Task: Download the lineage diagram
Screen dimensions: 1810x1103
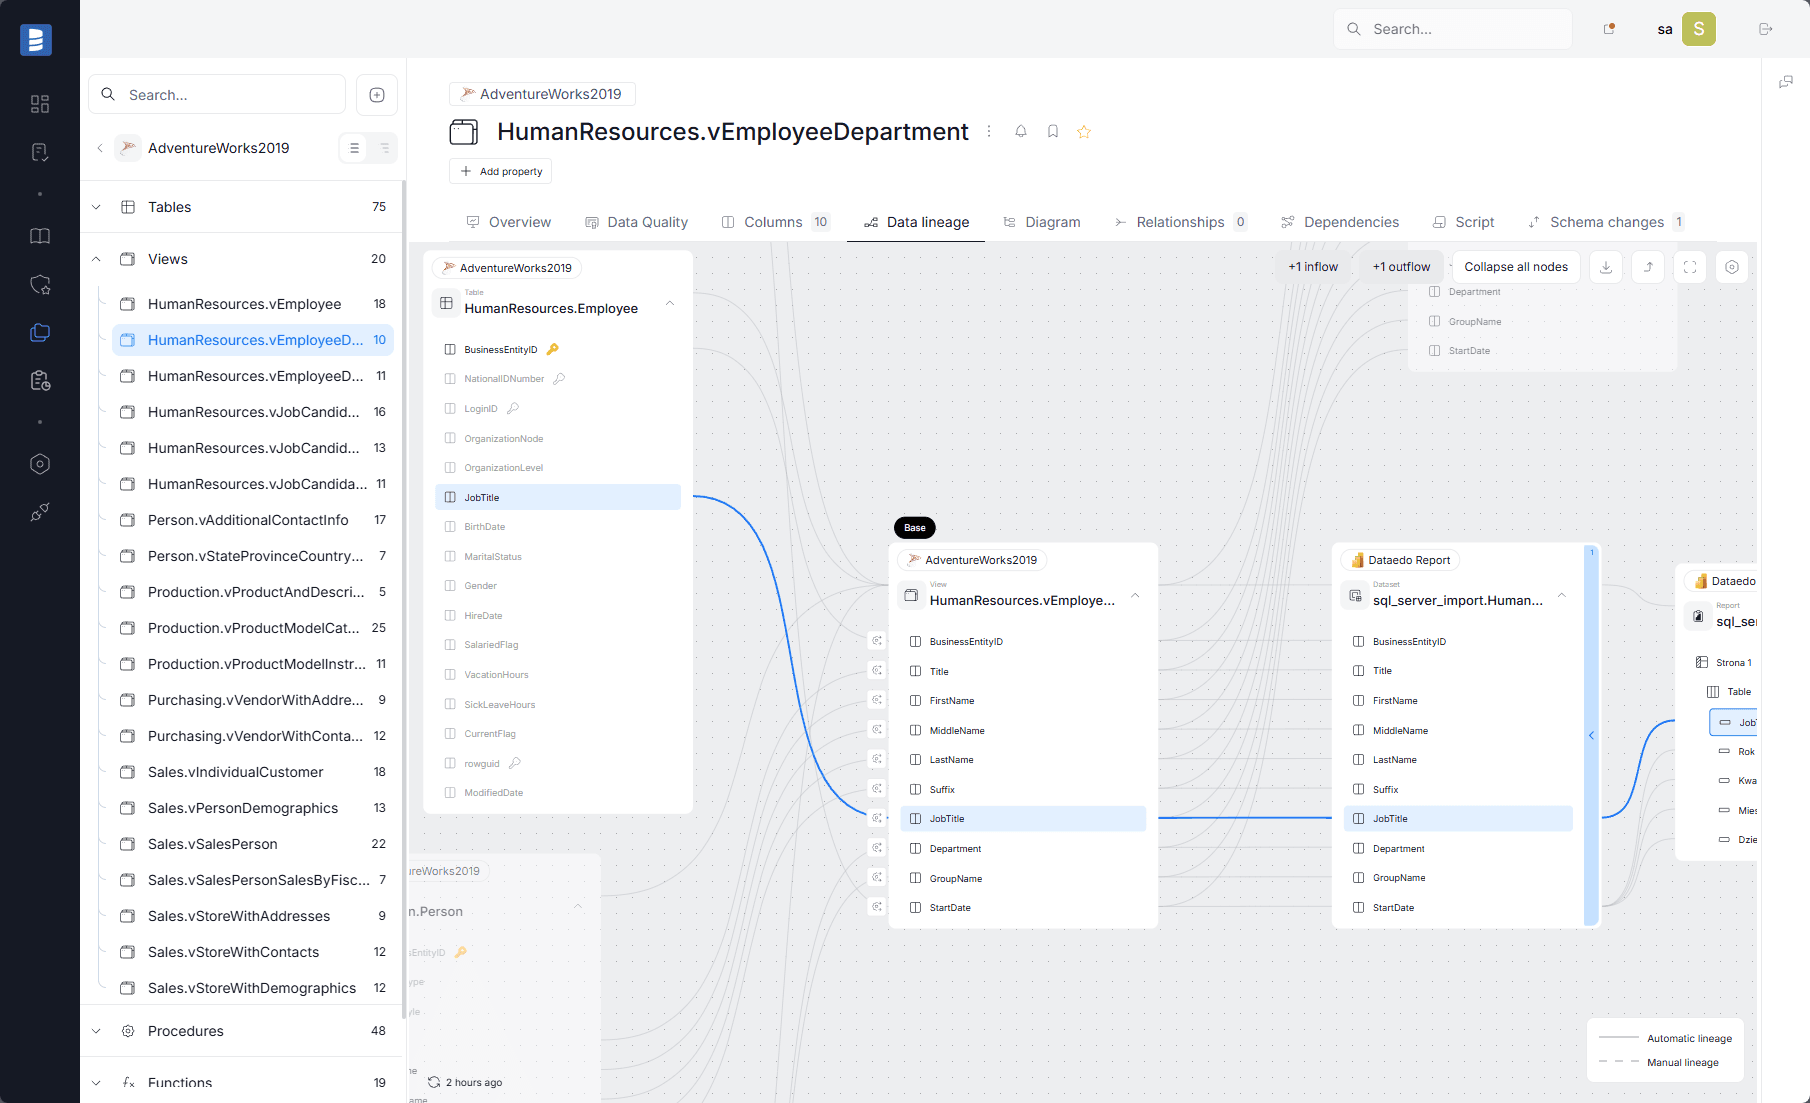Action: point(1606,267)
